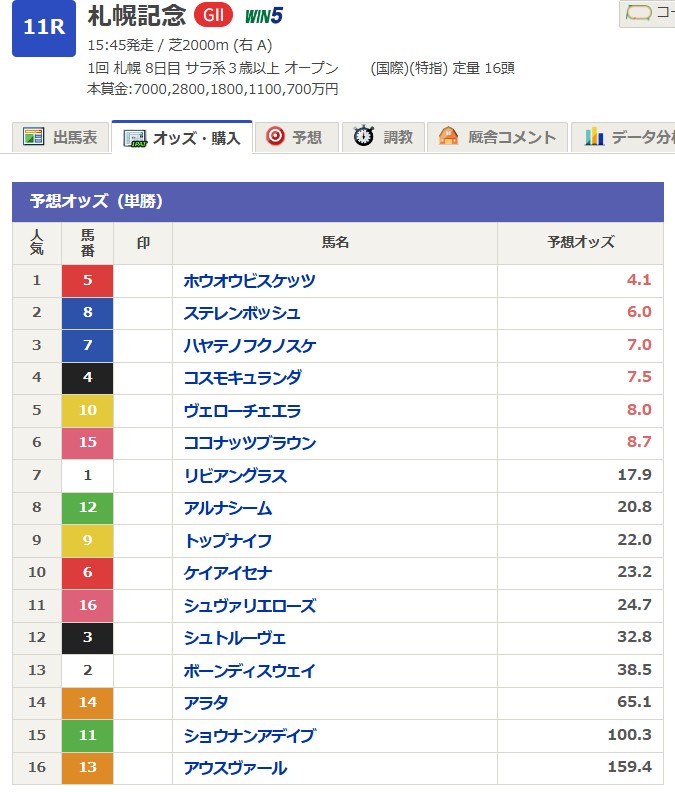Viewport: 675px width, 792px height.
Task: Open the 出馬表 tab
Action: 60,137
